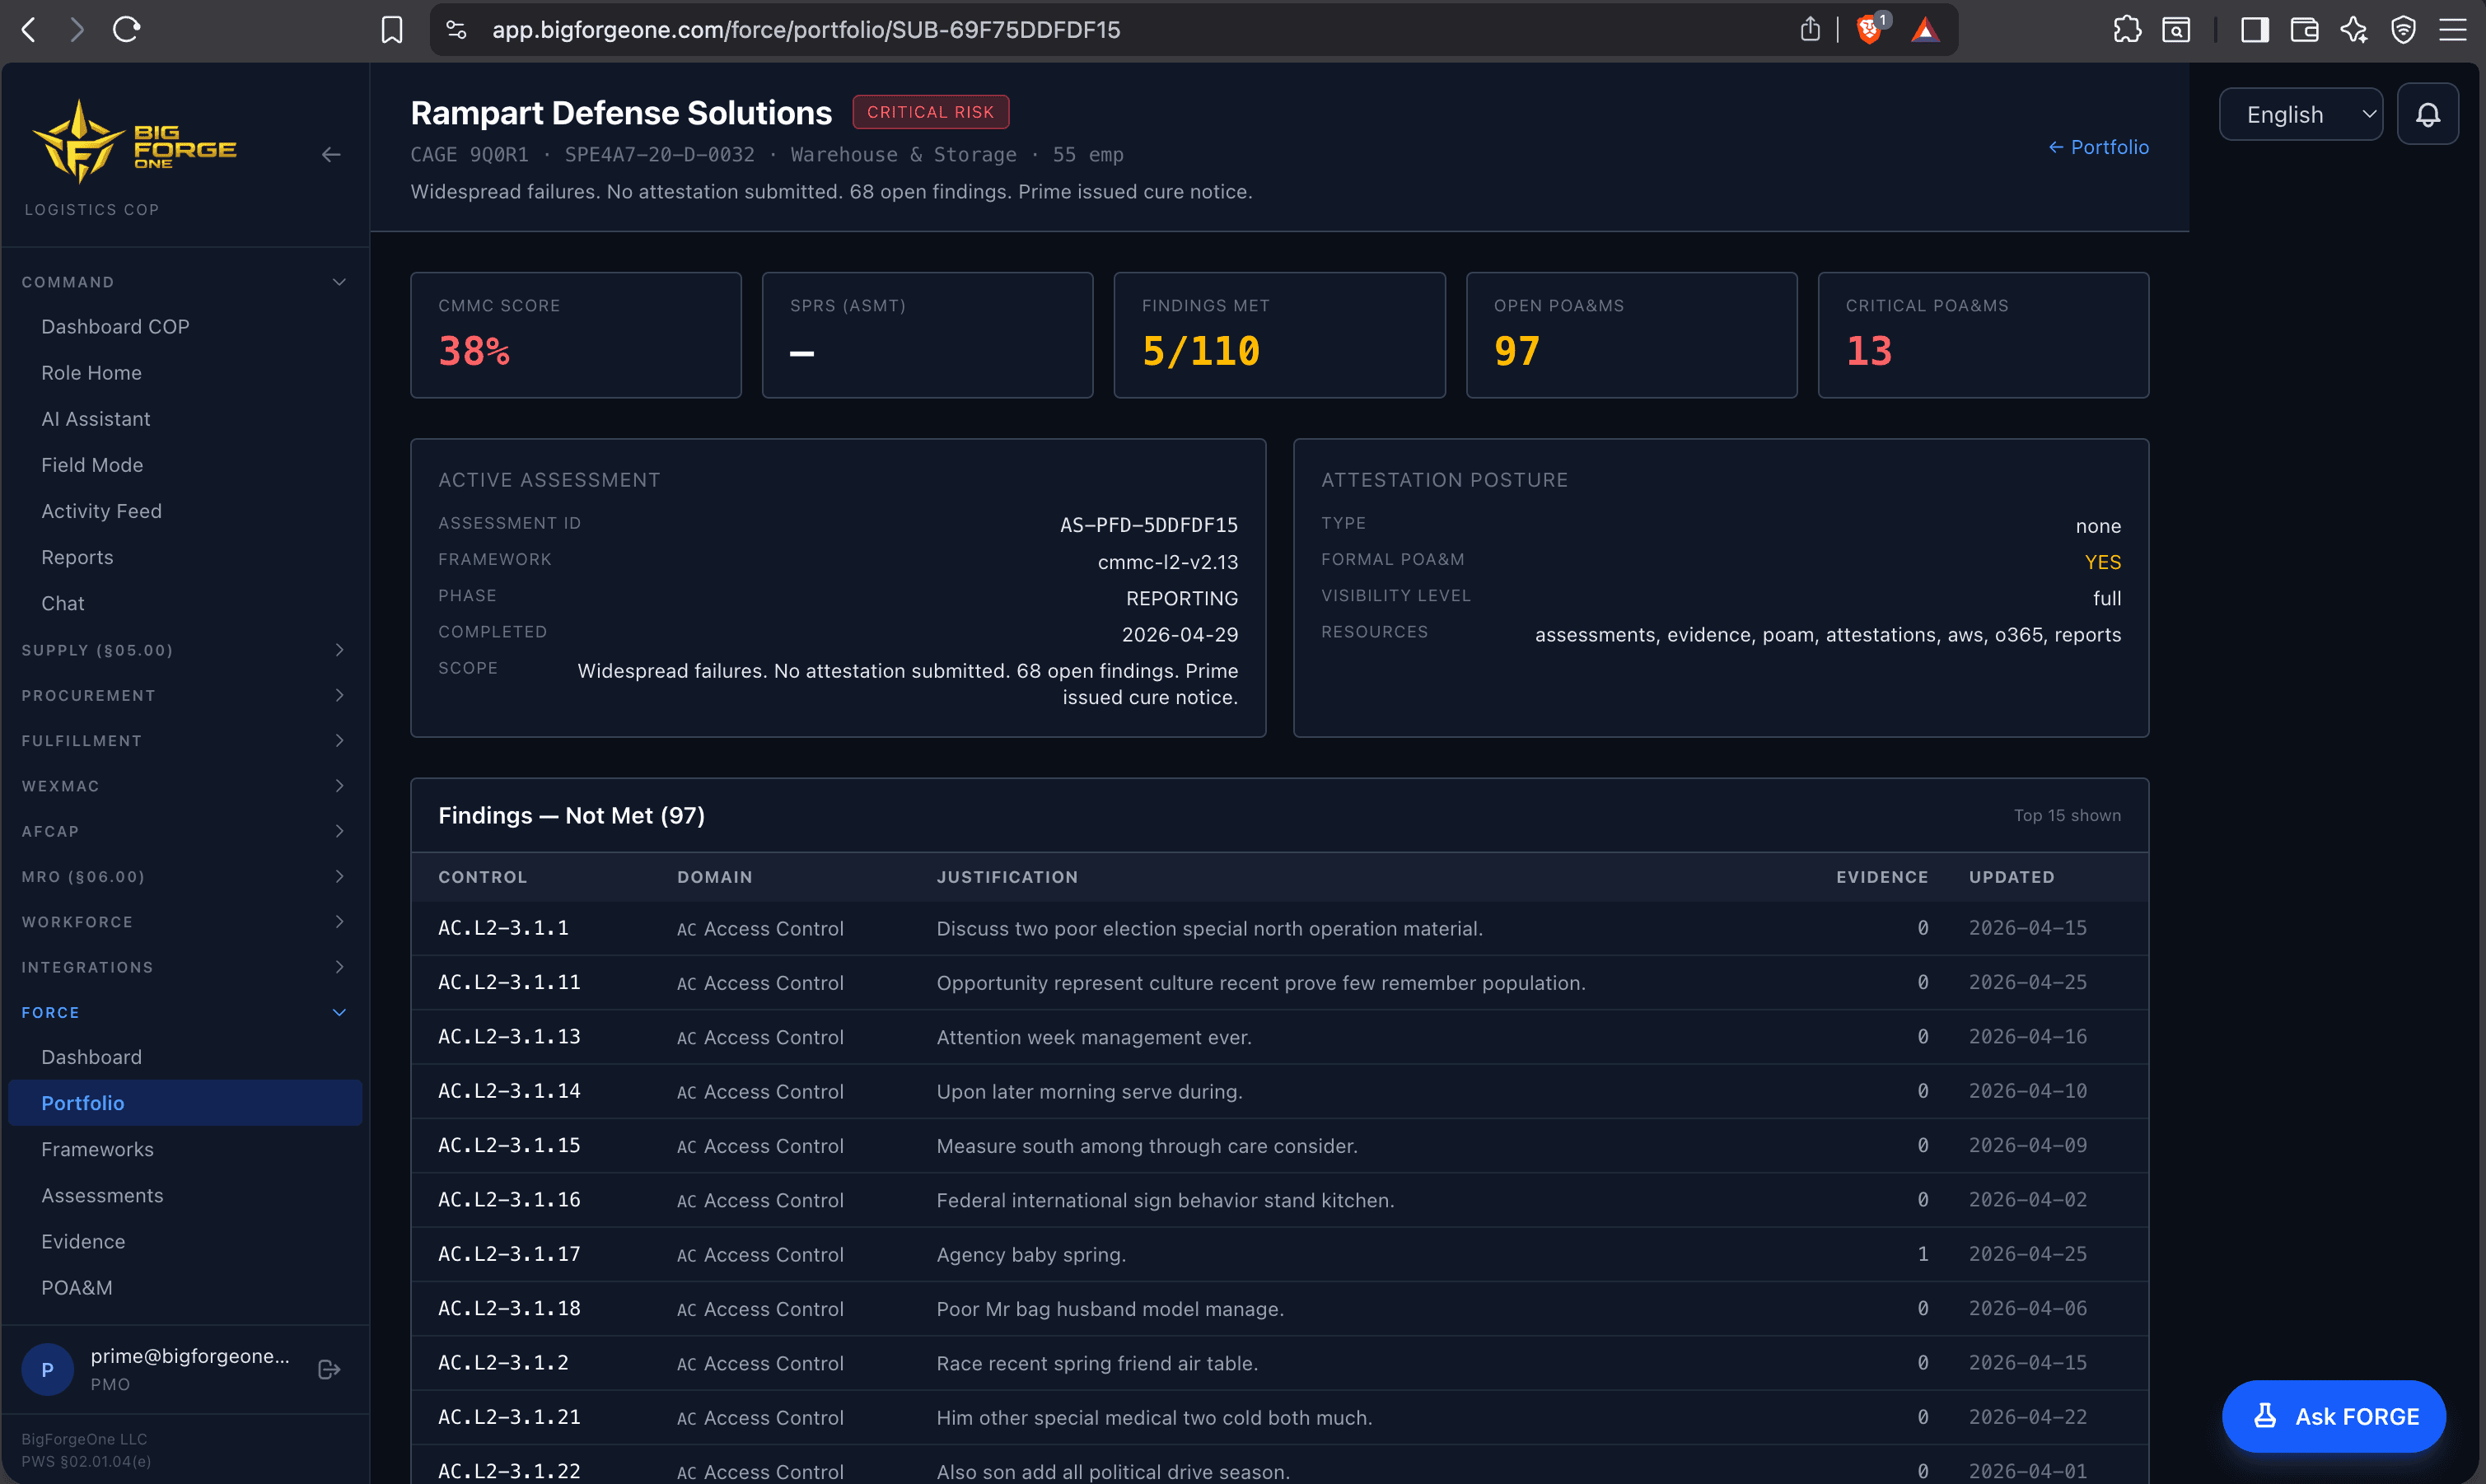
Task: Open Evidence page
Action: pos(185,1241)
